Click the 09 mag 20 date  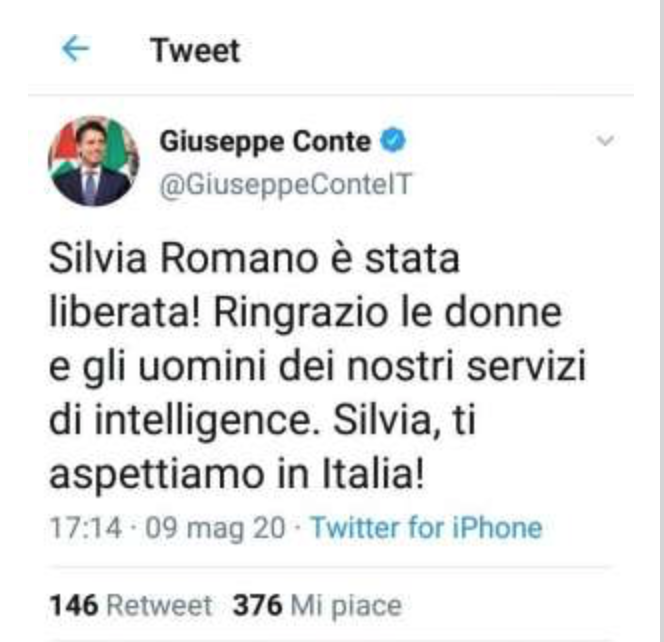[215, 529]
